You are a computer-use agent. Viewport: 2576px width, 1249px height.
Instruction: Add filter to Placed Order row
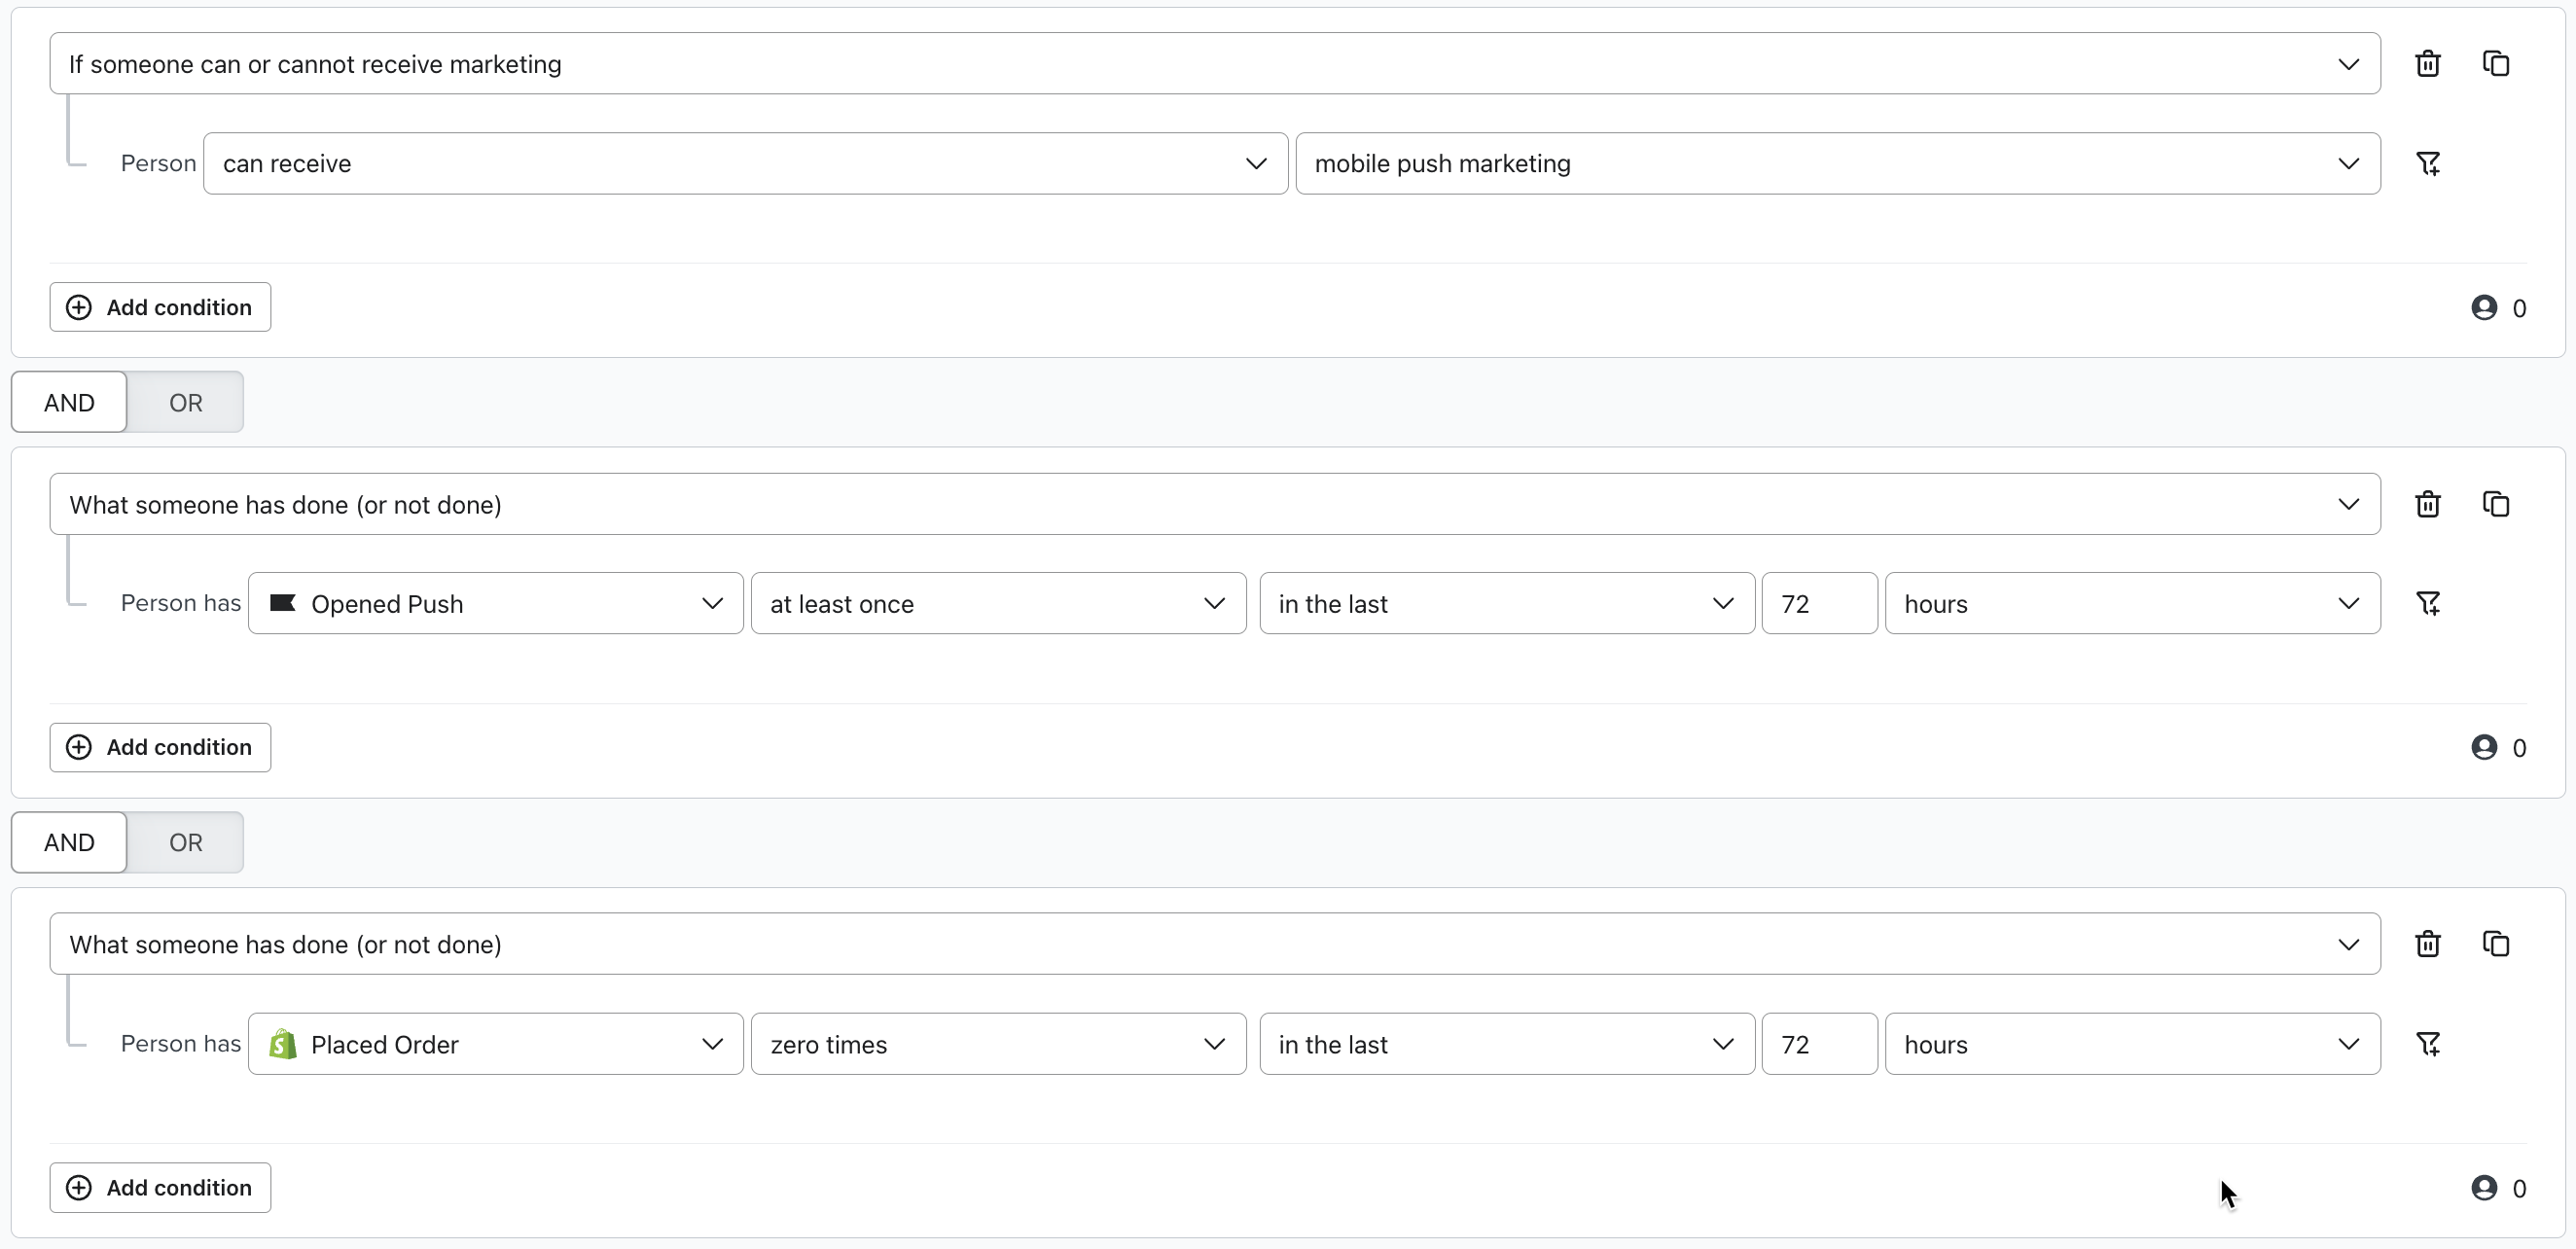2427,1044
